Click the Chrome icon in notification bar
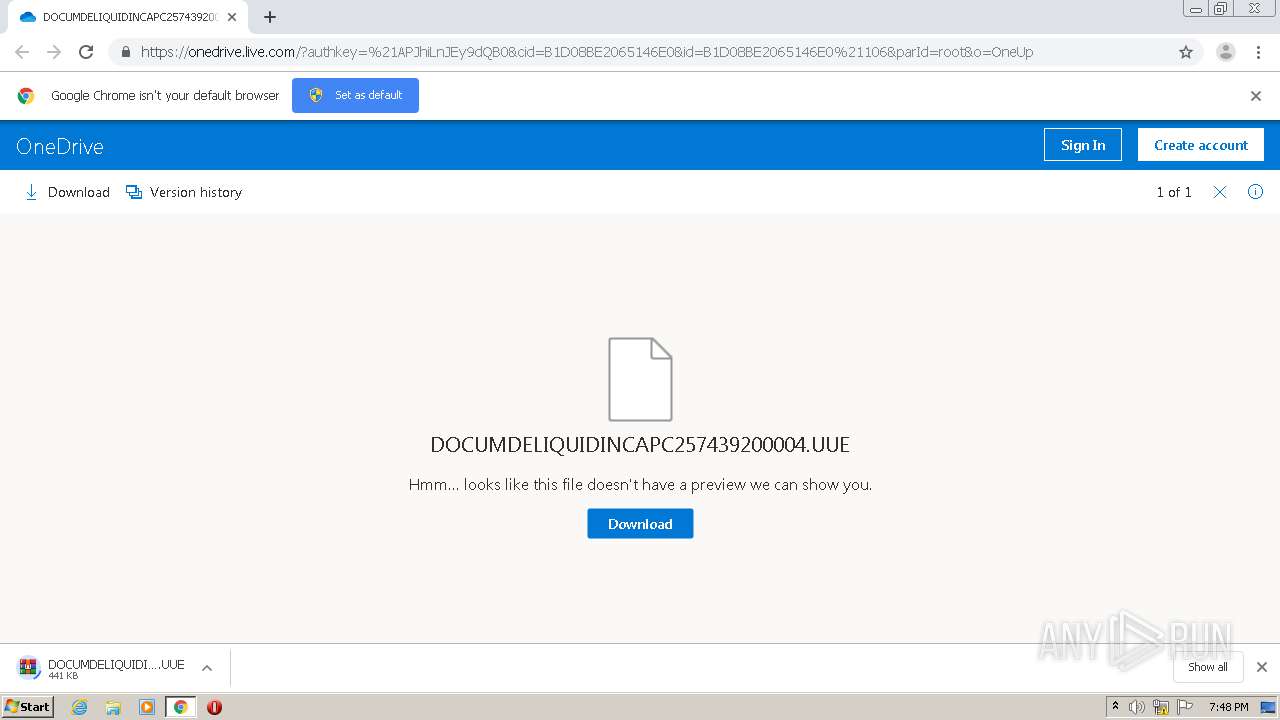 26,96
